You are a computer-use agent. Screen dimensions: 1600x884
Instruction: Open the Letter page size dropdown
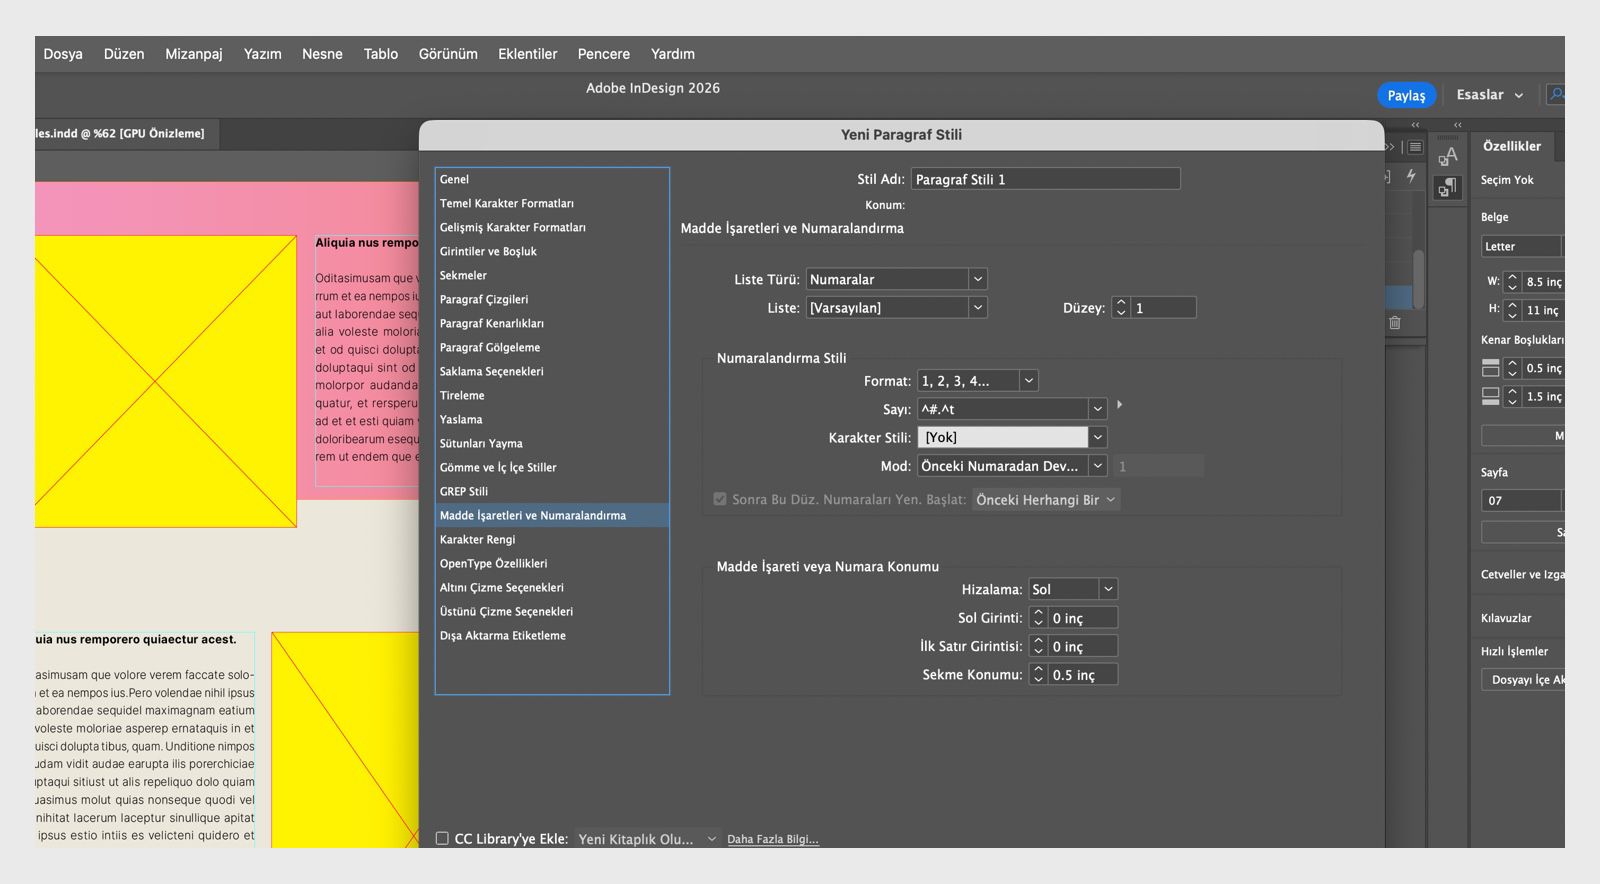[1522, 246]
